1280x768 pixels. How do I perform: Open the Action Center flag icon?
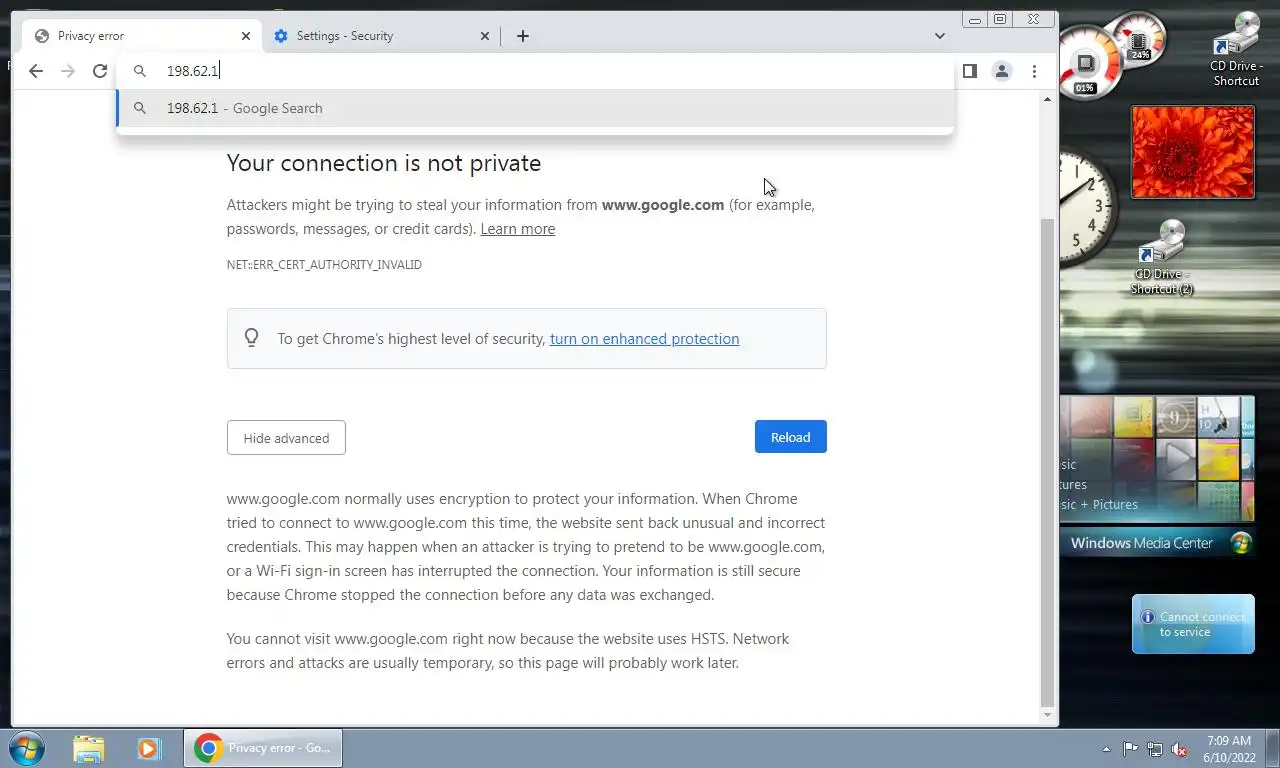[x=1130, y=748]
